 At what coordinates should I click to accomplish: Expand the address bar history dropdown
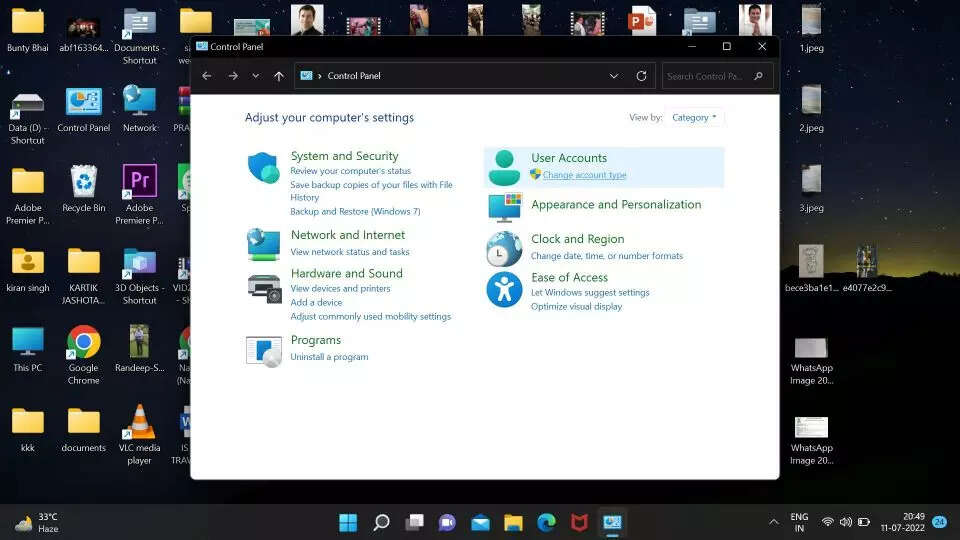click(x=613, y=76)
